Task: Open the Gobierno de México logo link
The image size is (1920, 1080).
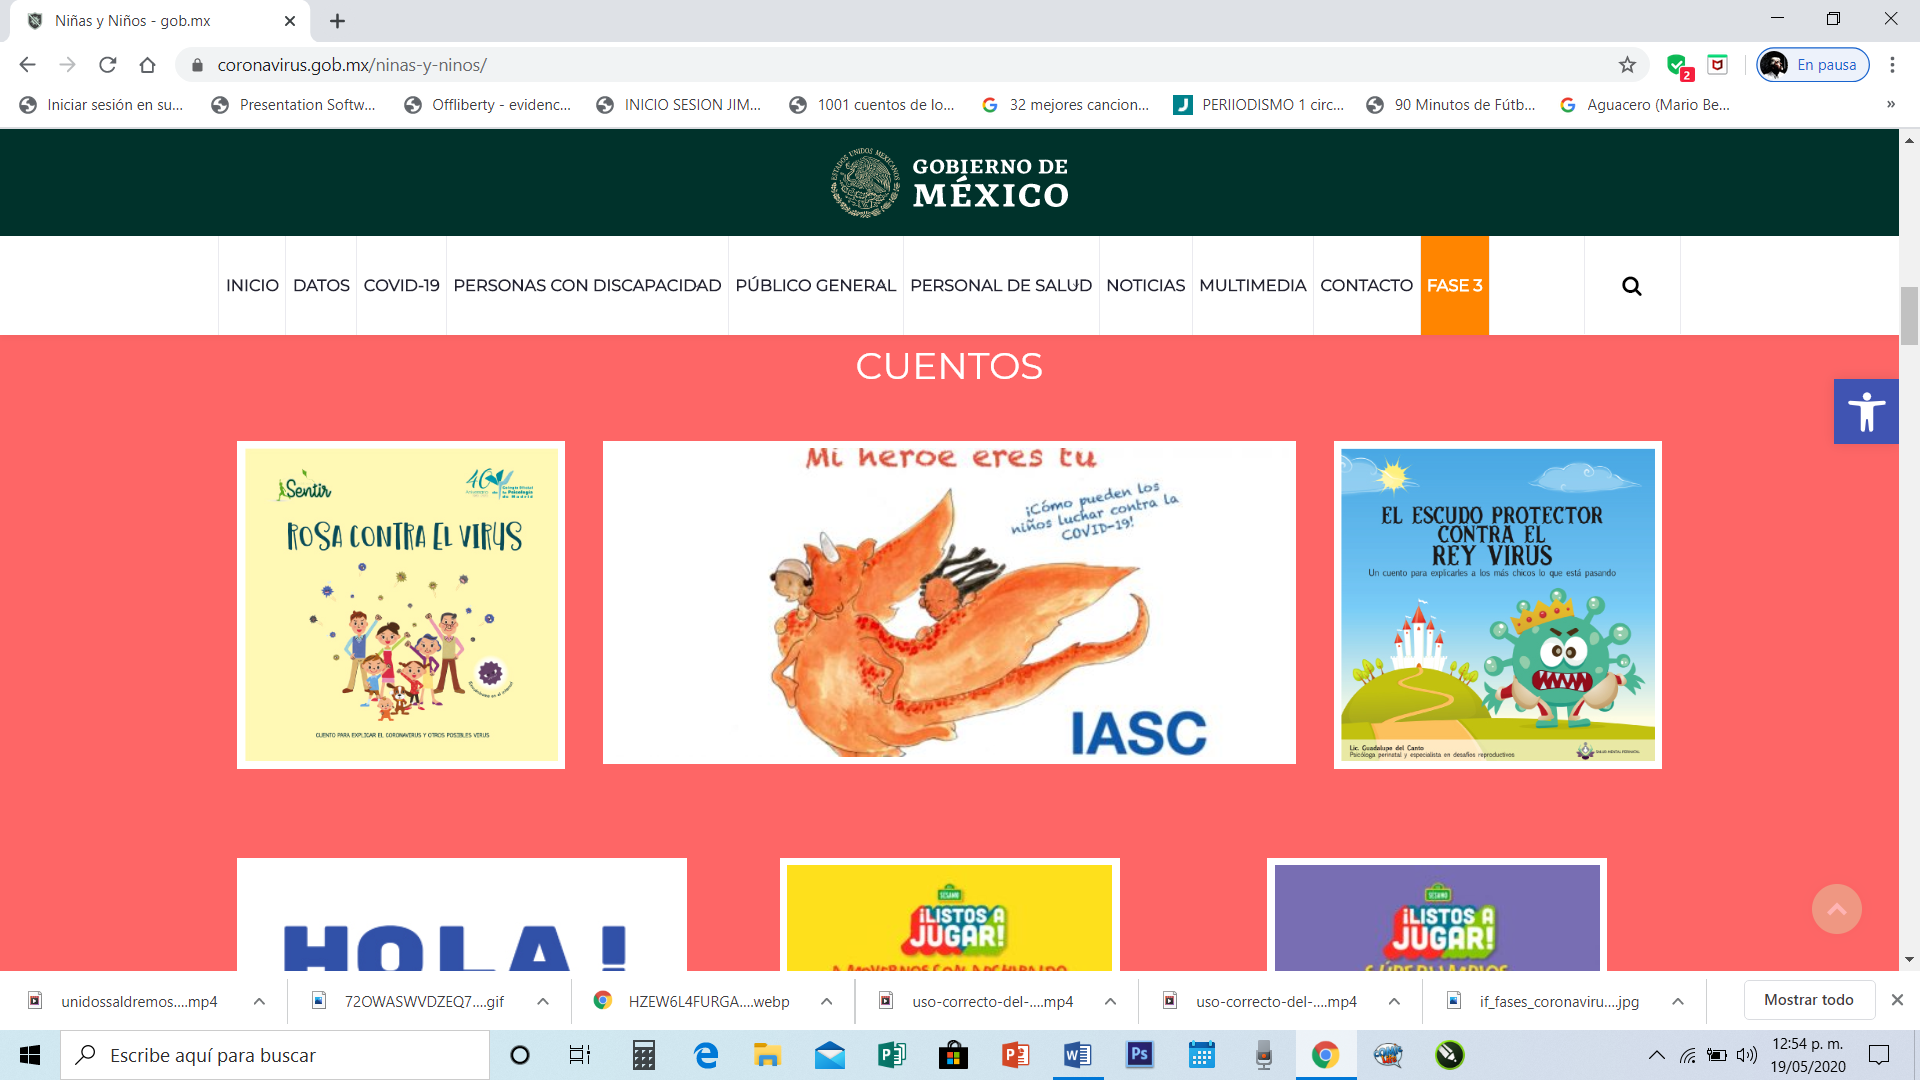Action: click(x=949, y=183)
